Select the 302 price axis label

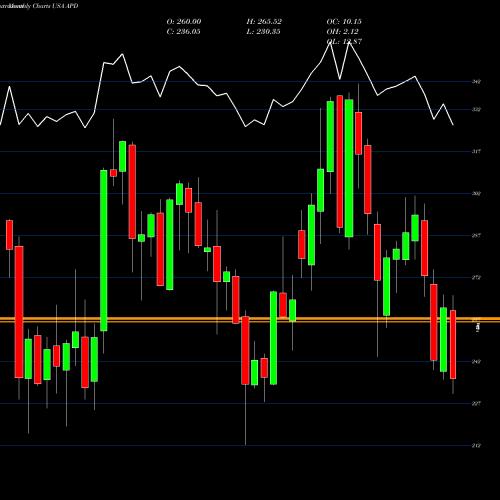coord(476,193)
